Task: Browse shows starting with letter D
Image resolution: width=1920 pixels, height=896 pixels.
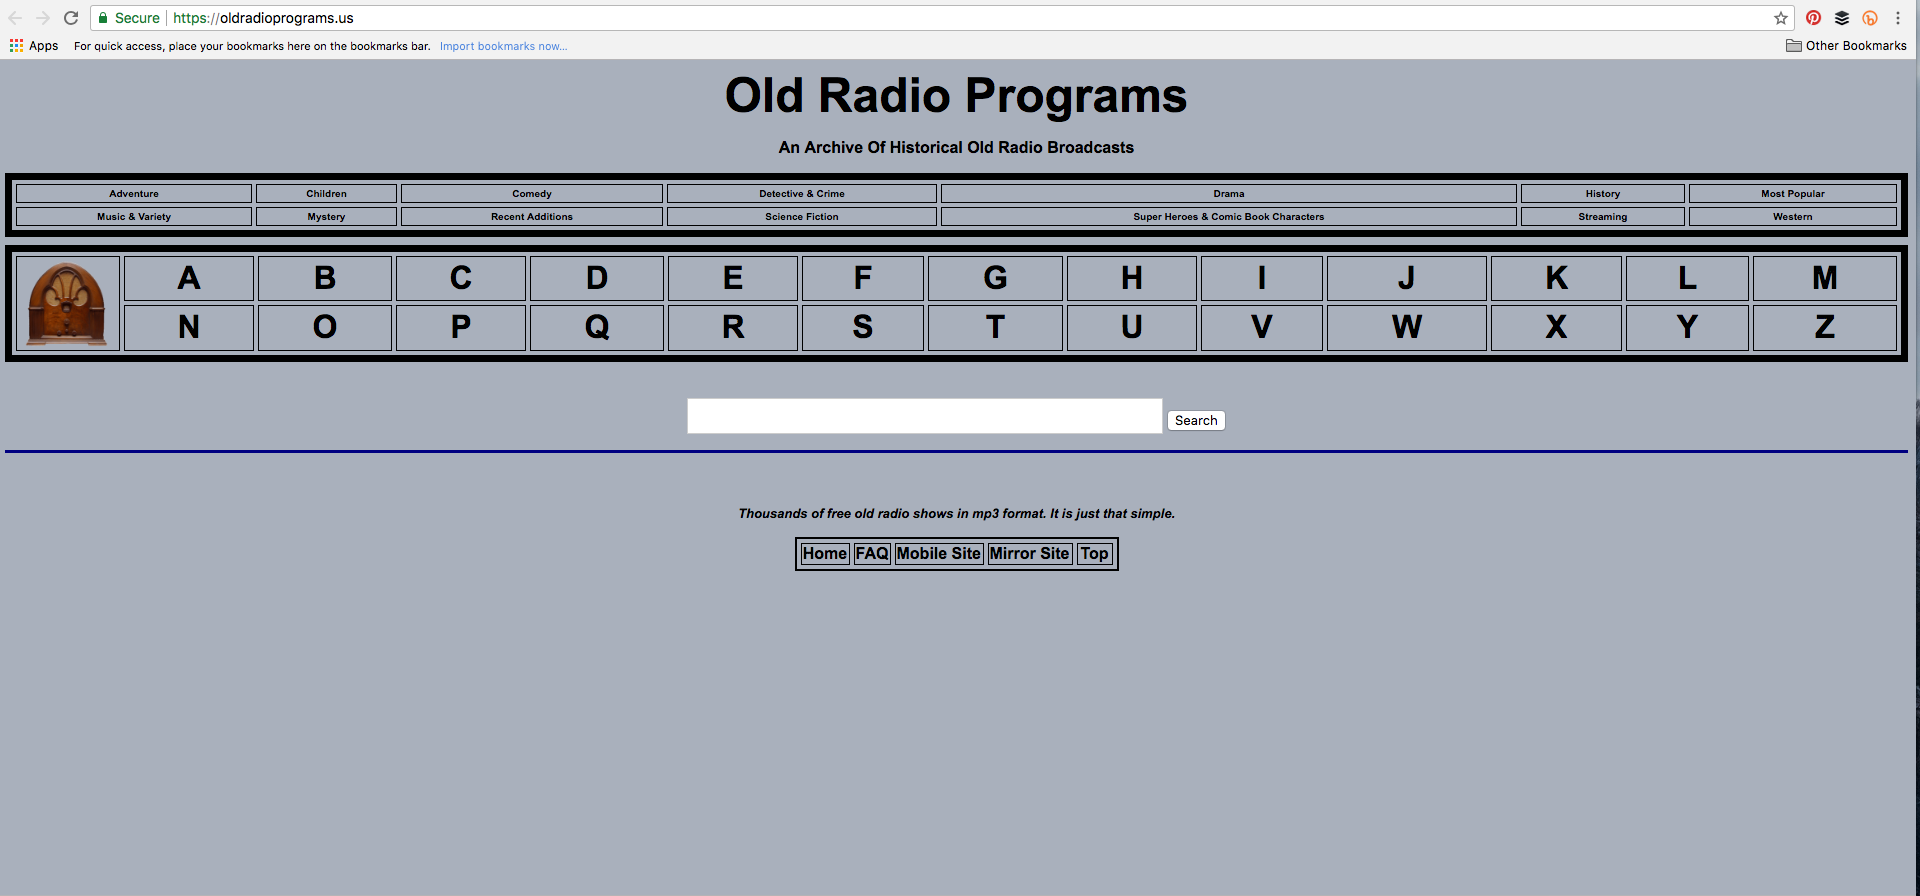Action: click(x=597, y=278)
